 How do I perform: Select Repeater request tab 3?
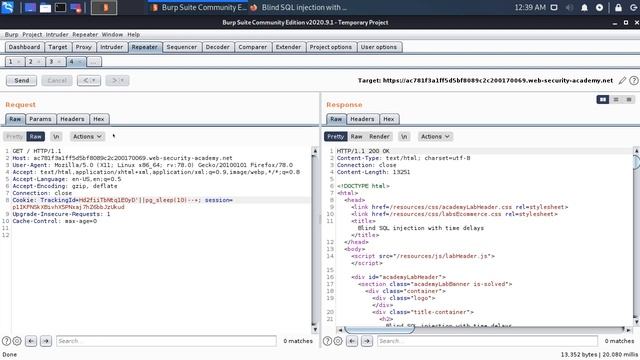[55, 62]
